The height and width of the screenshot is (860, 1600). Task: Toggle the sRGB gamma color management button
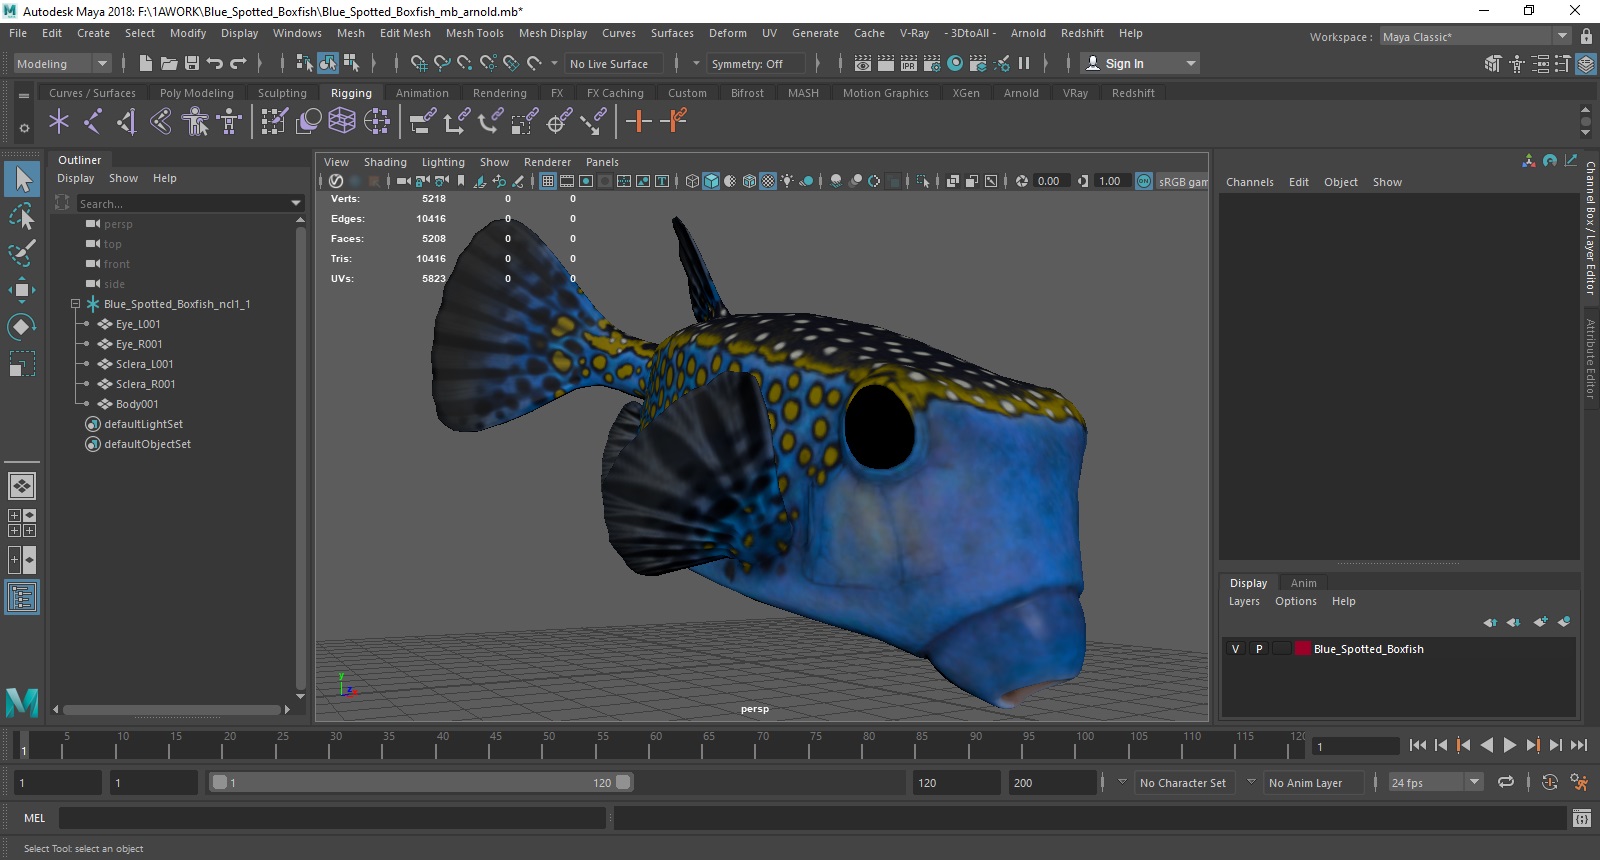pyautogui.click(x=1144, y=181)
